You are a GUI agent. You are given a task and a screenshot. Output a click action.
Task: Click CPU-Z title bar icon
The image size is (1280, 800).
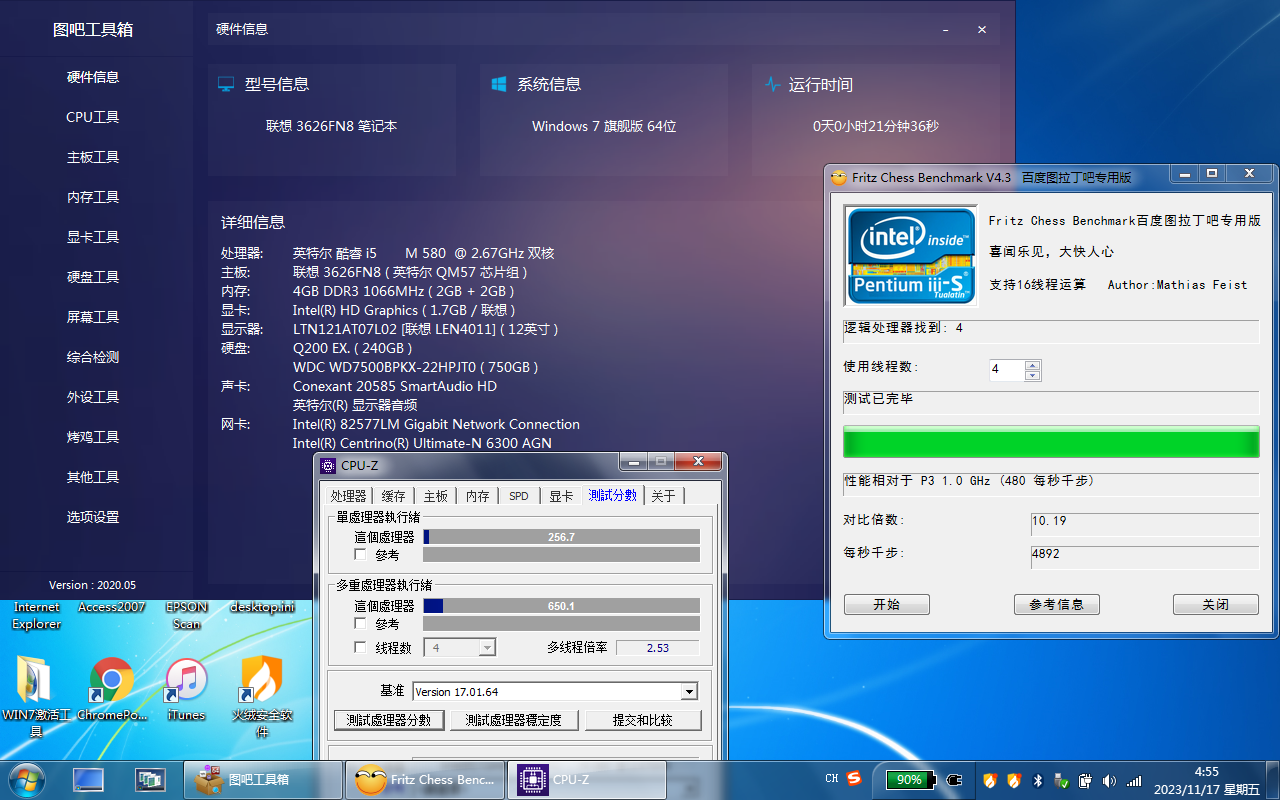[328, 465]
